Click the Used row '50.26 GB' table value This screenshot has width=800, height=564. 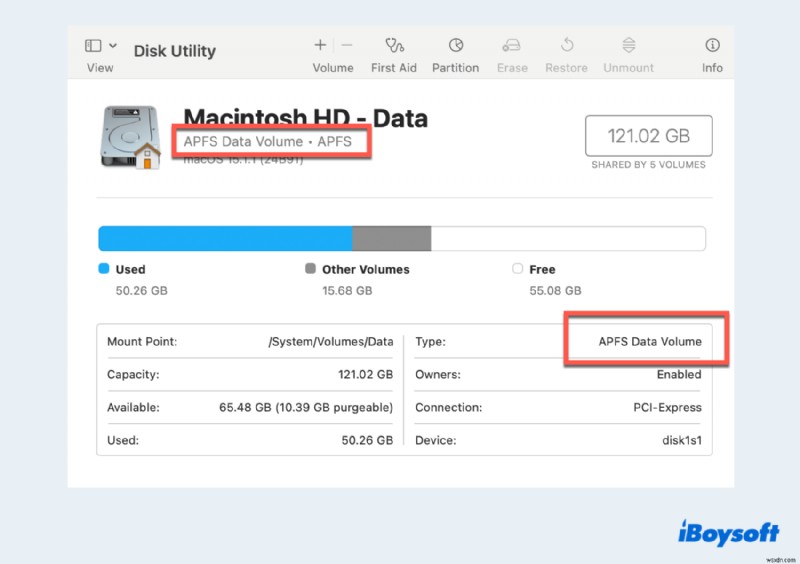pos(367,440)
